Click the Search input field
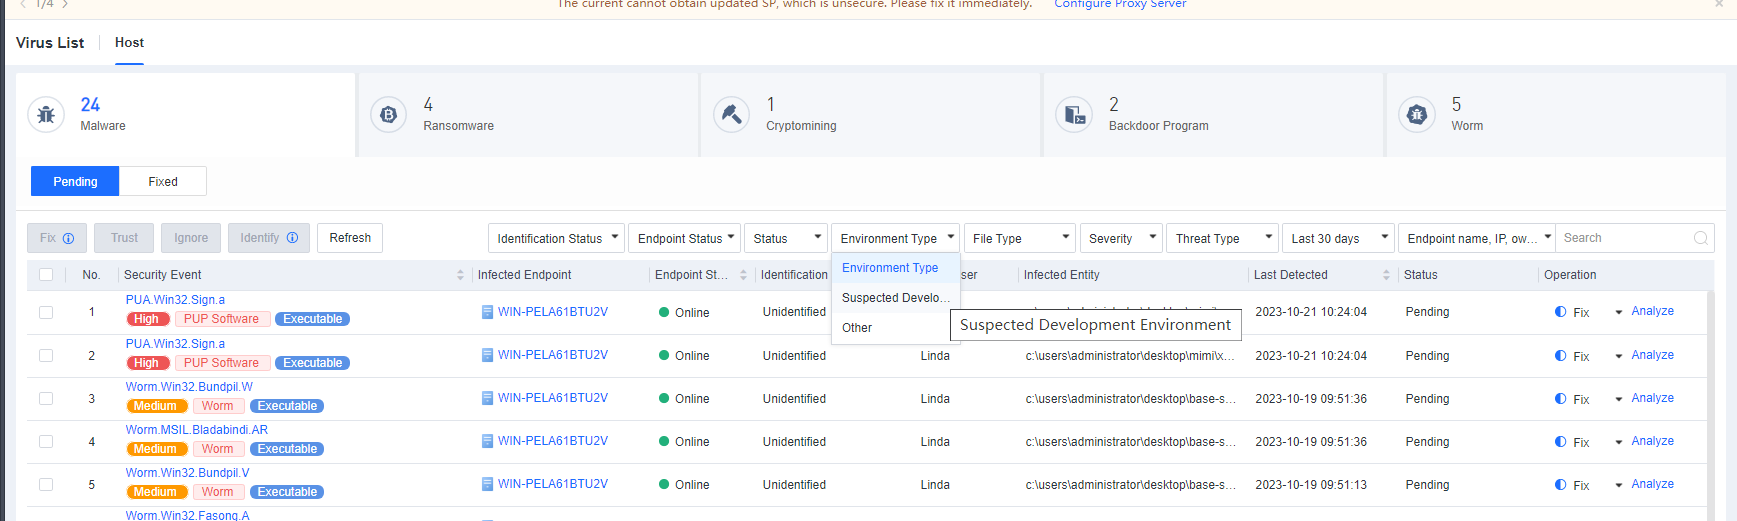Viewport: 1737px width, 521px height. 1624,238
